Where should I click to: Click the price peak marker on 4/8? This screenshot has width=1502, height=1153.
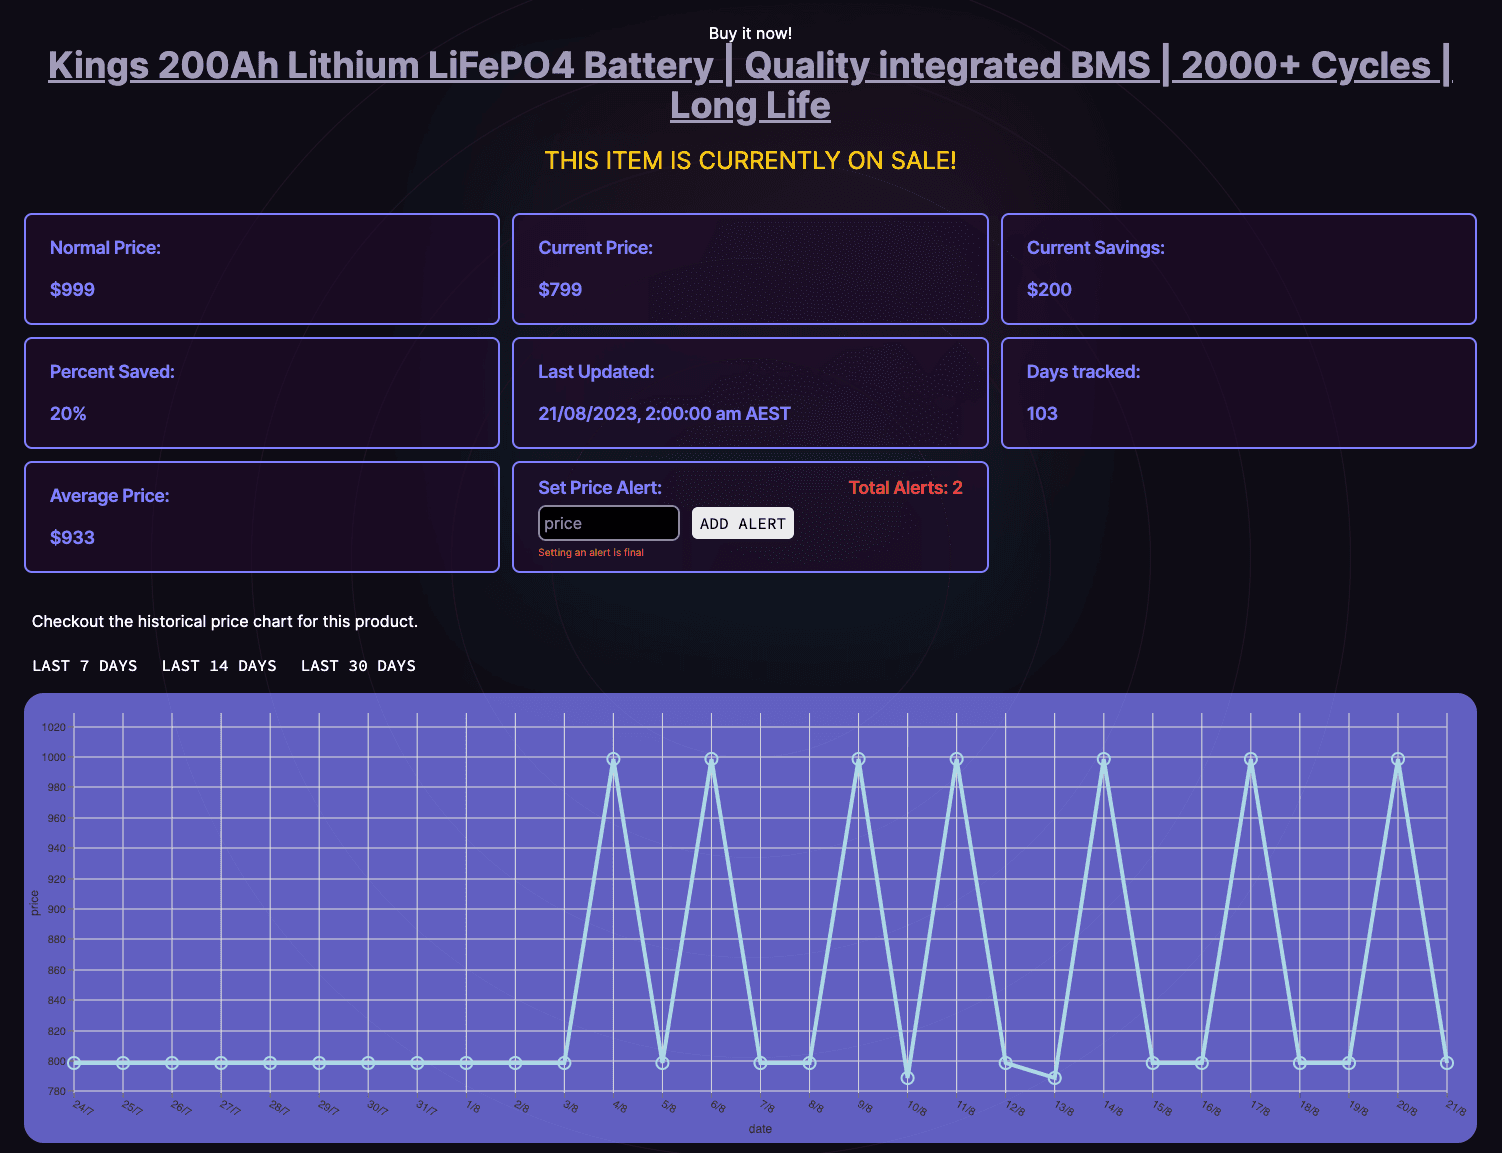[x=612, y=757]
